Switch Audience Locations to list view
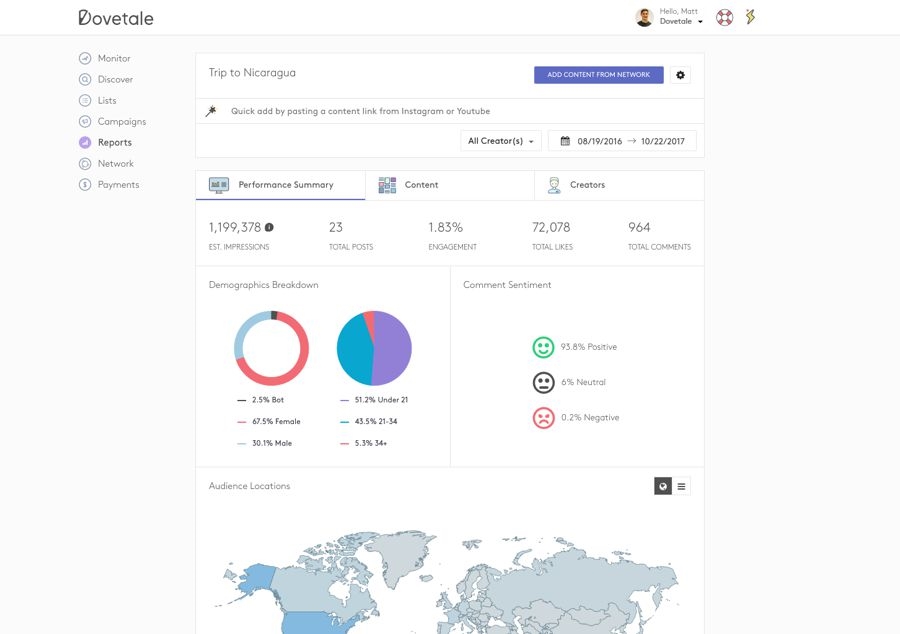Image resolution: width=900 pixels, height=634 pixels. pos(682,486)
